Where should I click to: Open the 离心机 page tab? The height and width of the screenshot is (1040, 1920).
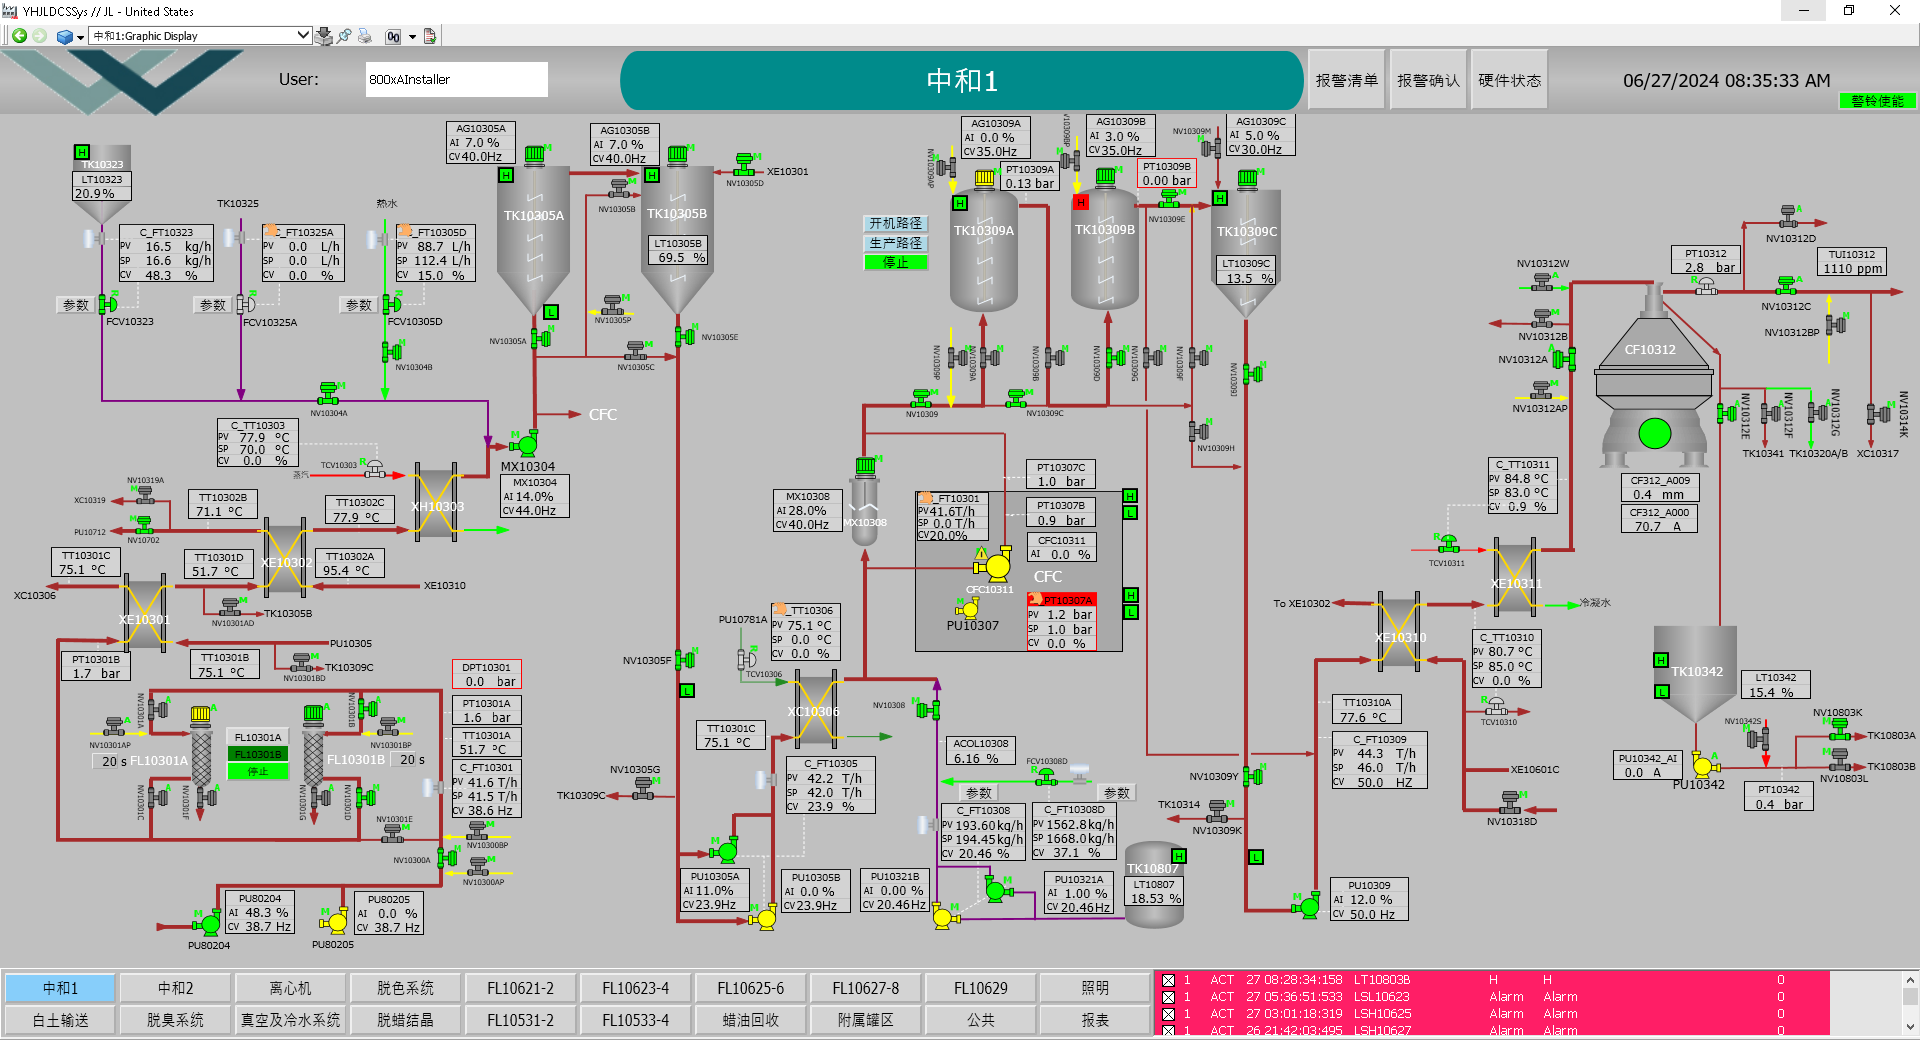coord(291,988)
